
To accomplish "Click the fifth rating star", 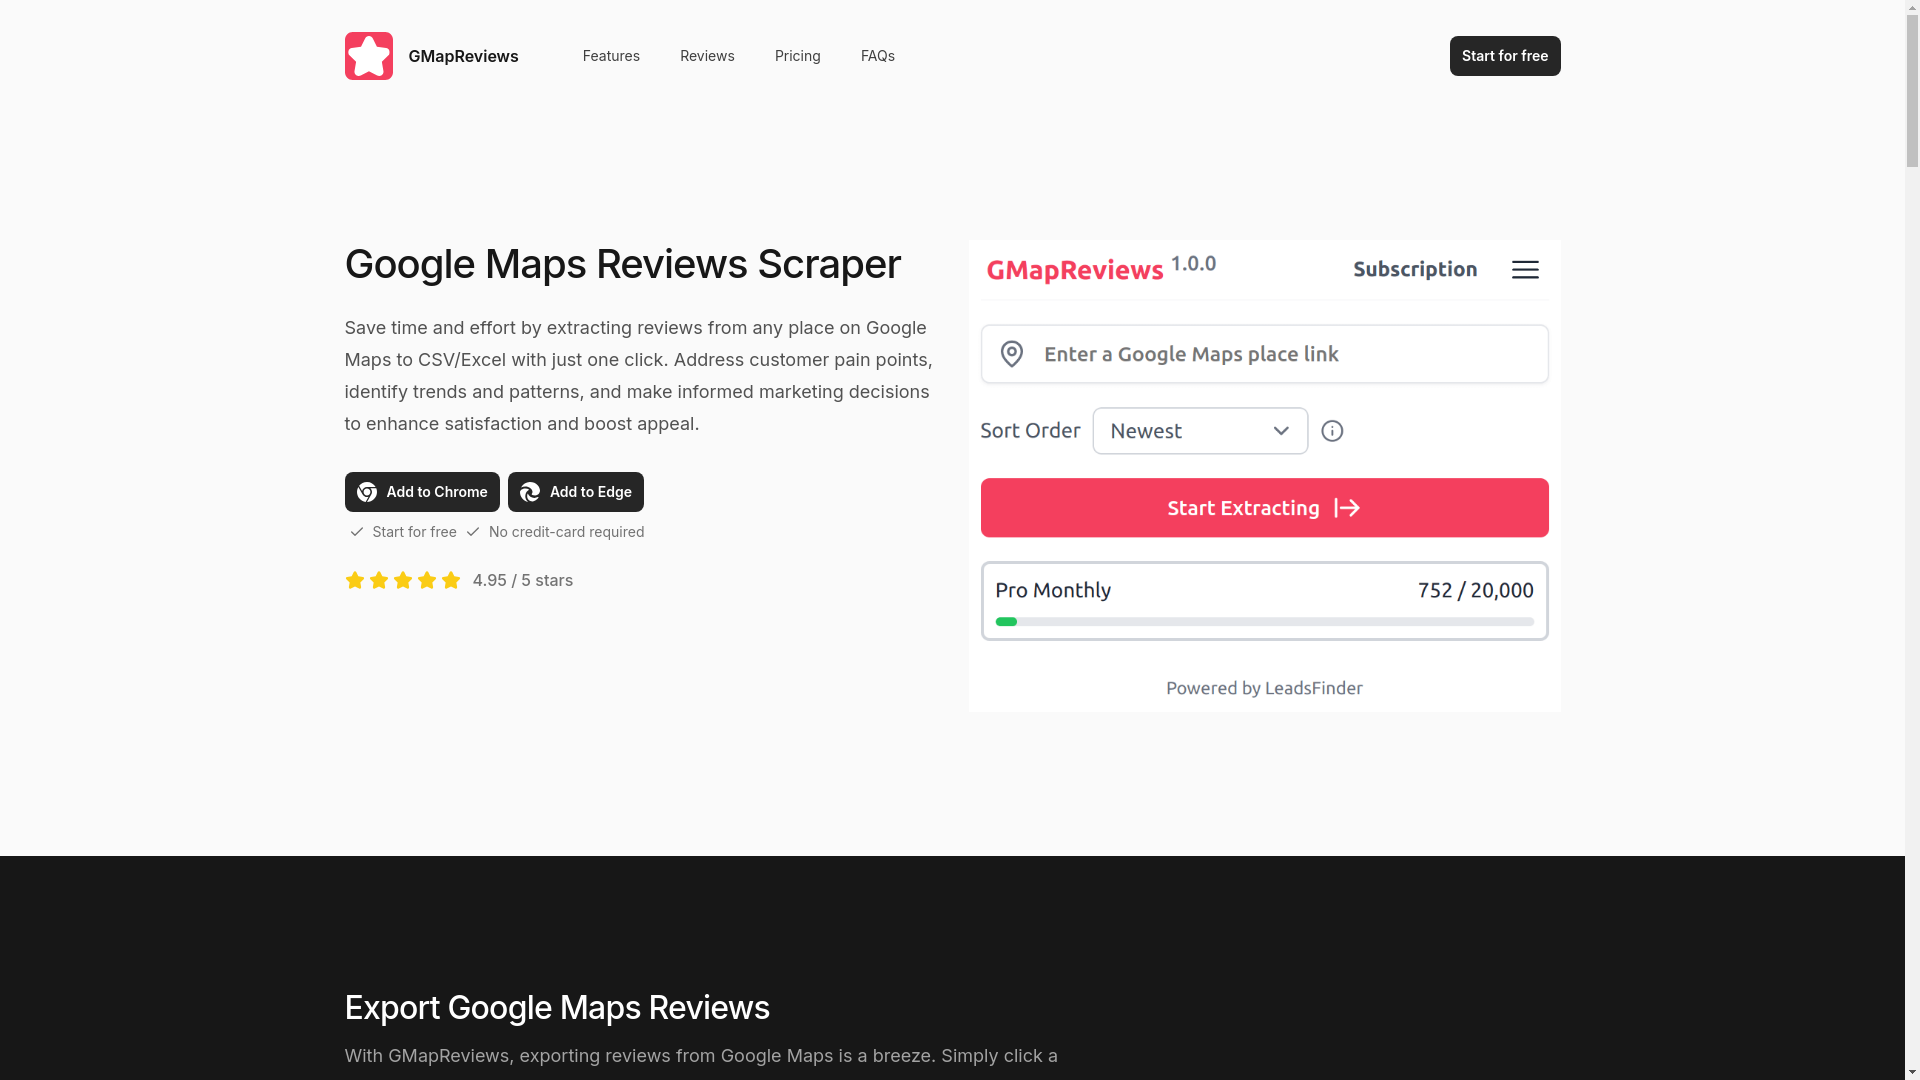I will pos(450,580).
